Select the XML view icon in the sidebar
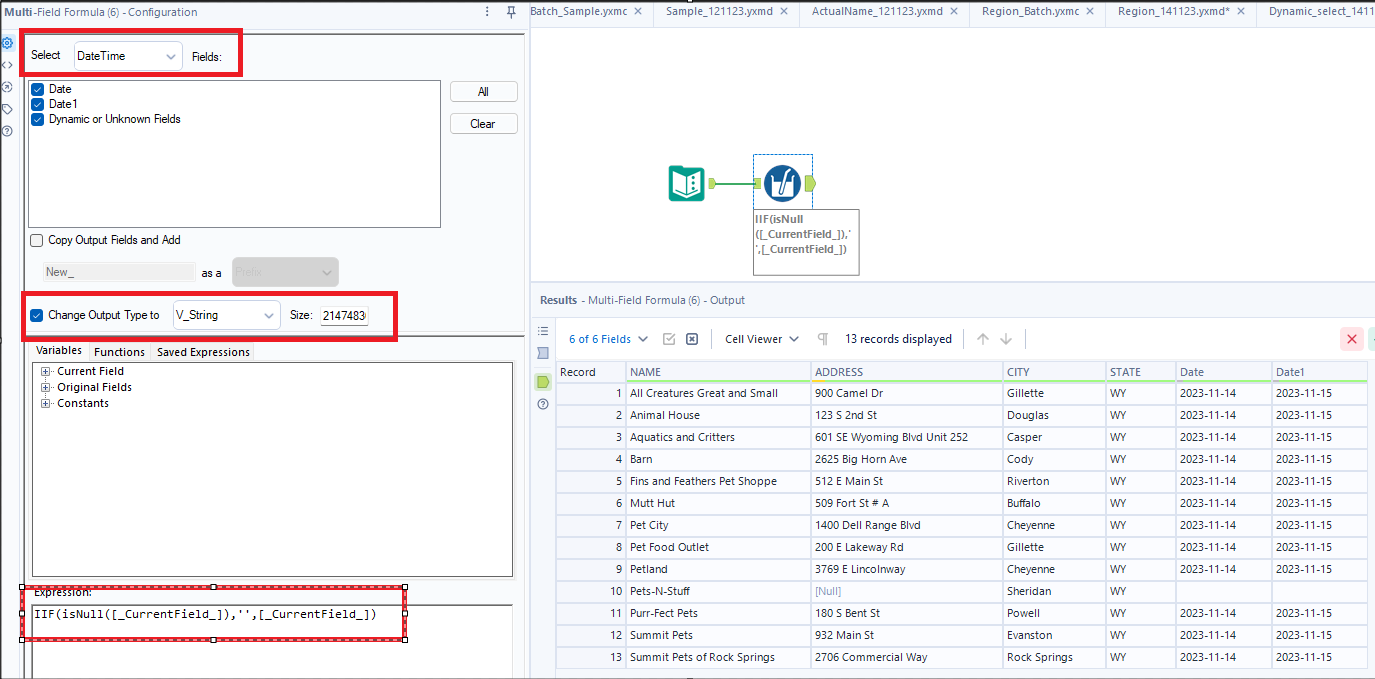The width and height of the screenshot is (1375, 679). [7, 64]
